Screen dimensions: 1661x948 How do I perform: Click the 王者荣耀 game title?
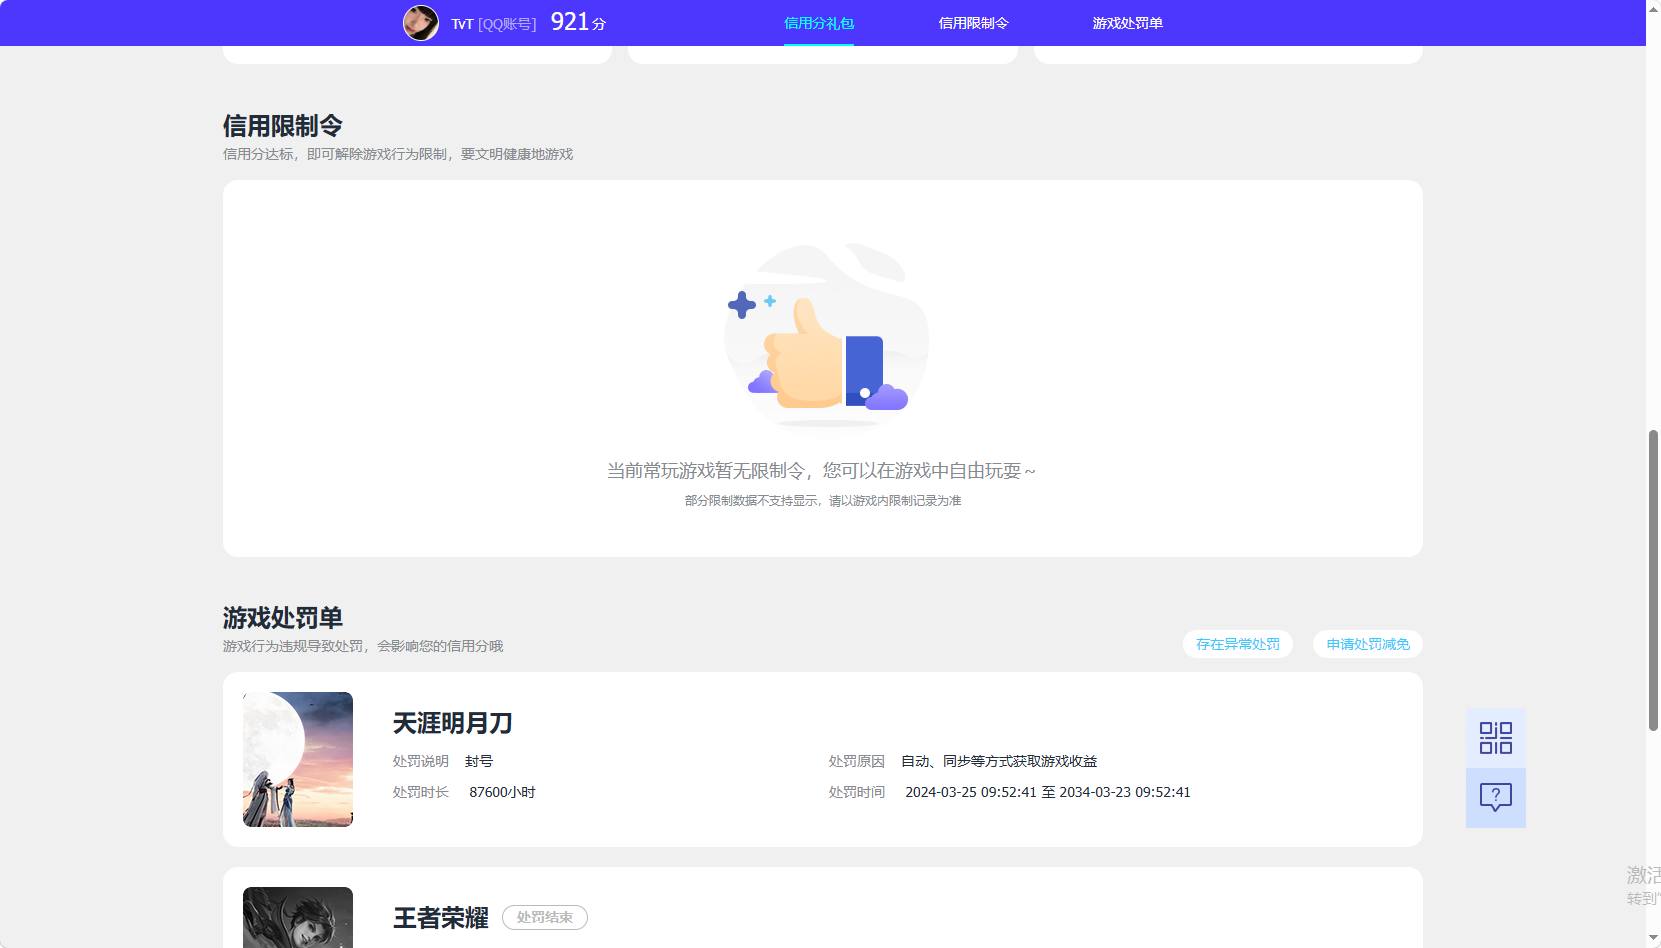(441, 918)
